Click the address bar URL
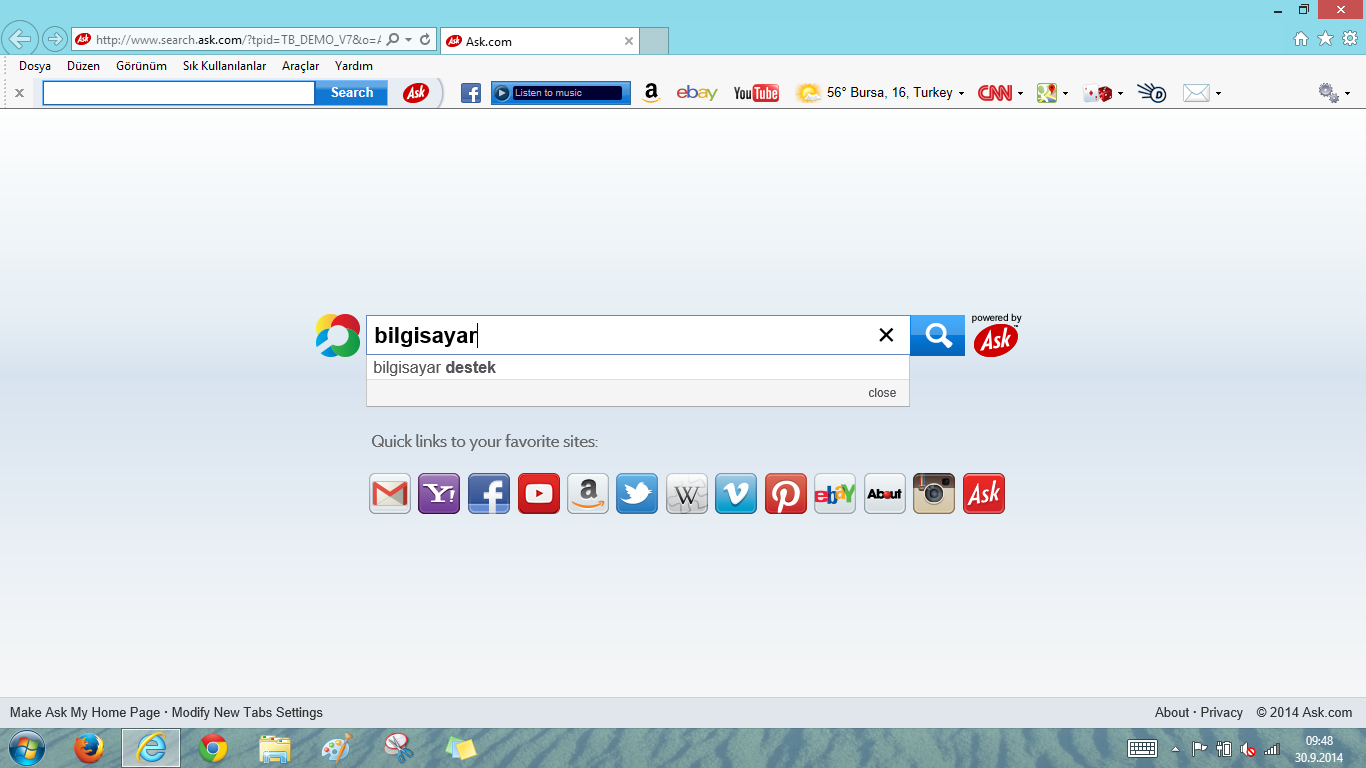Image resolution: width=1366 pixels, height=768 pixels. click(238, 40)
